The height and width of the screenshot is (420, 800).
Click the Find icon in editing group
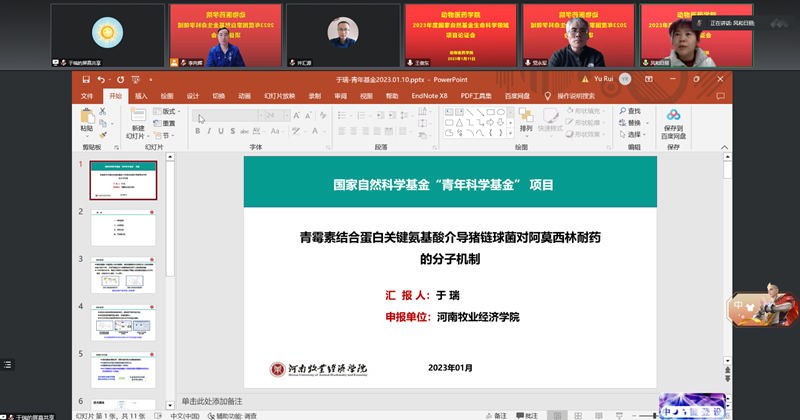click(x=633, y=111)
